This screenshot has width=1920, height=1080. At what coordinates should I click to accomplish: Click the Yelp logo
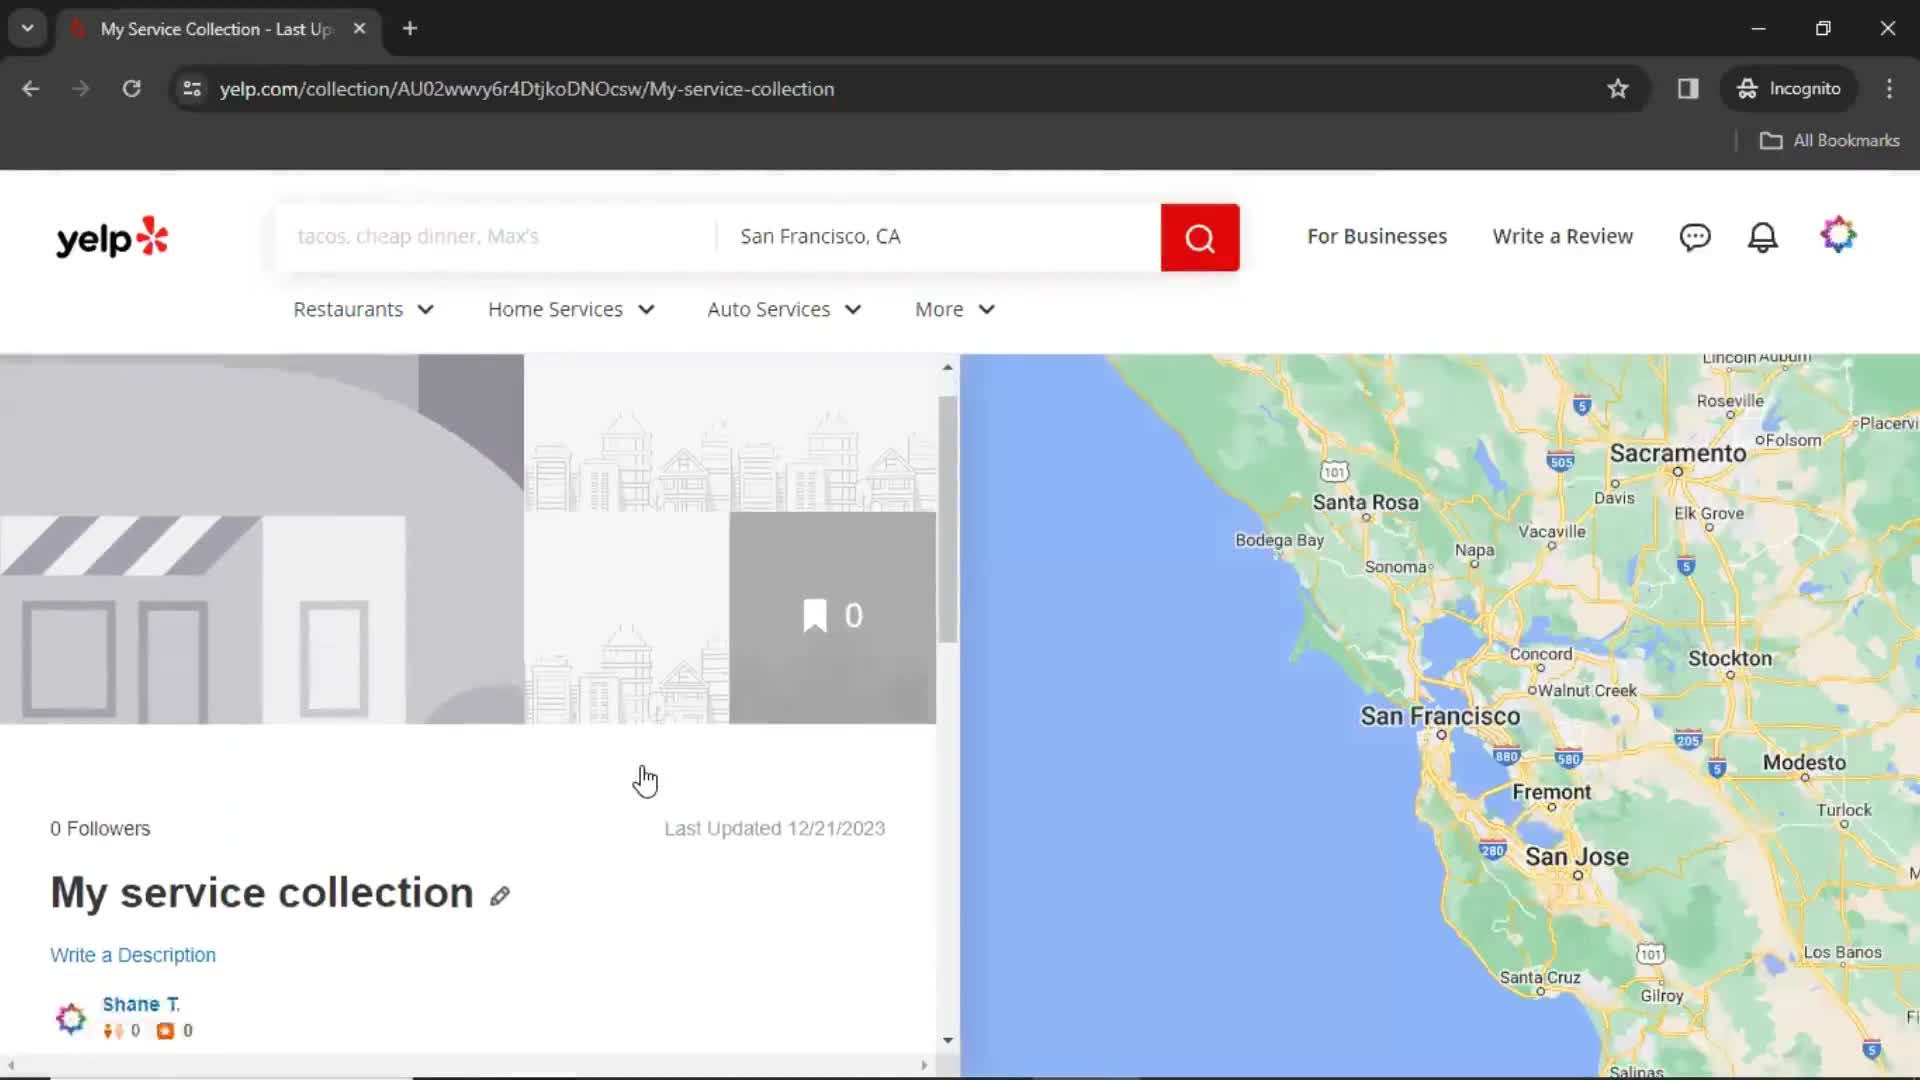[112, 238]
